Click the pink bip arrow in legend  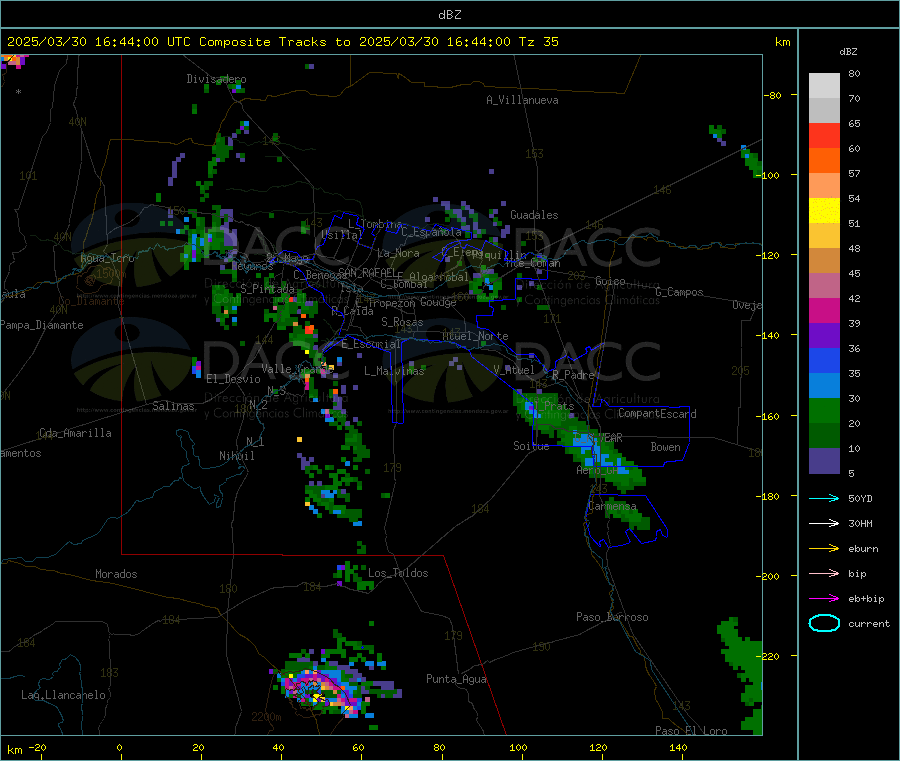[x=824, y=573]
